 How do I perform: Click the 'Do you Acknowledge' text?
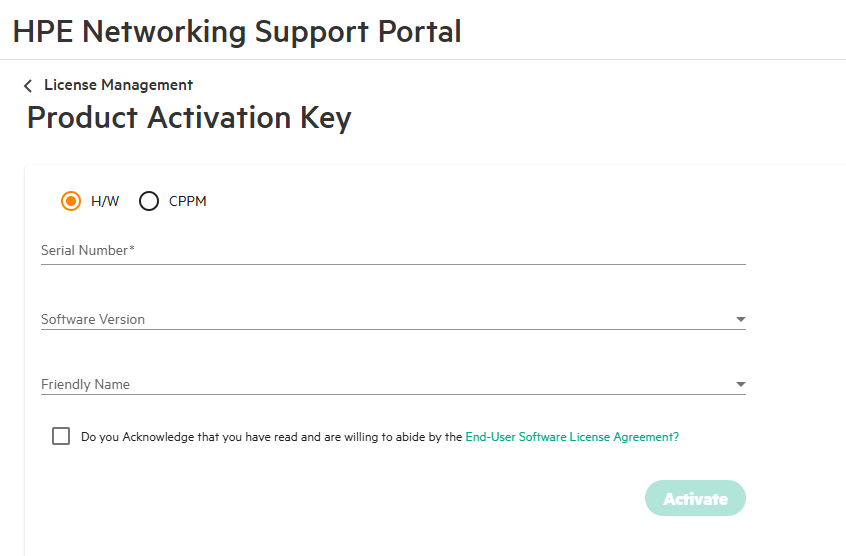coord(271,437)
